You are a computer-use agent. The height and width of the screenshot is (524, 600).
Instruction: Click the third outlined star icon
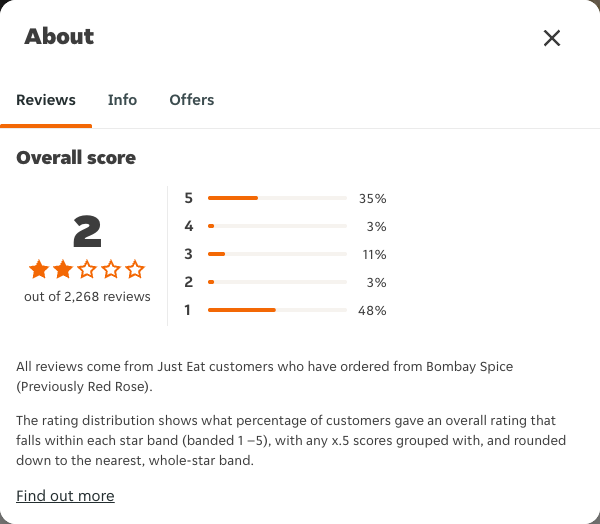(87, 269)
